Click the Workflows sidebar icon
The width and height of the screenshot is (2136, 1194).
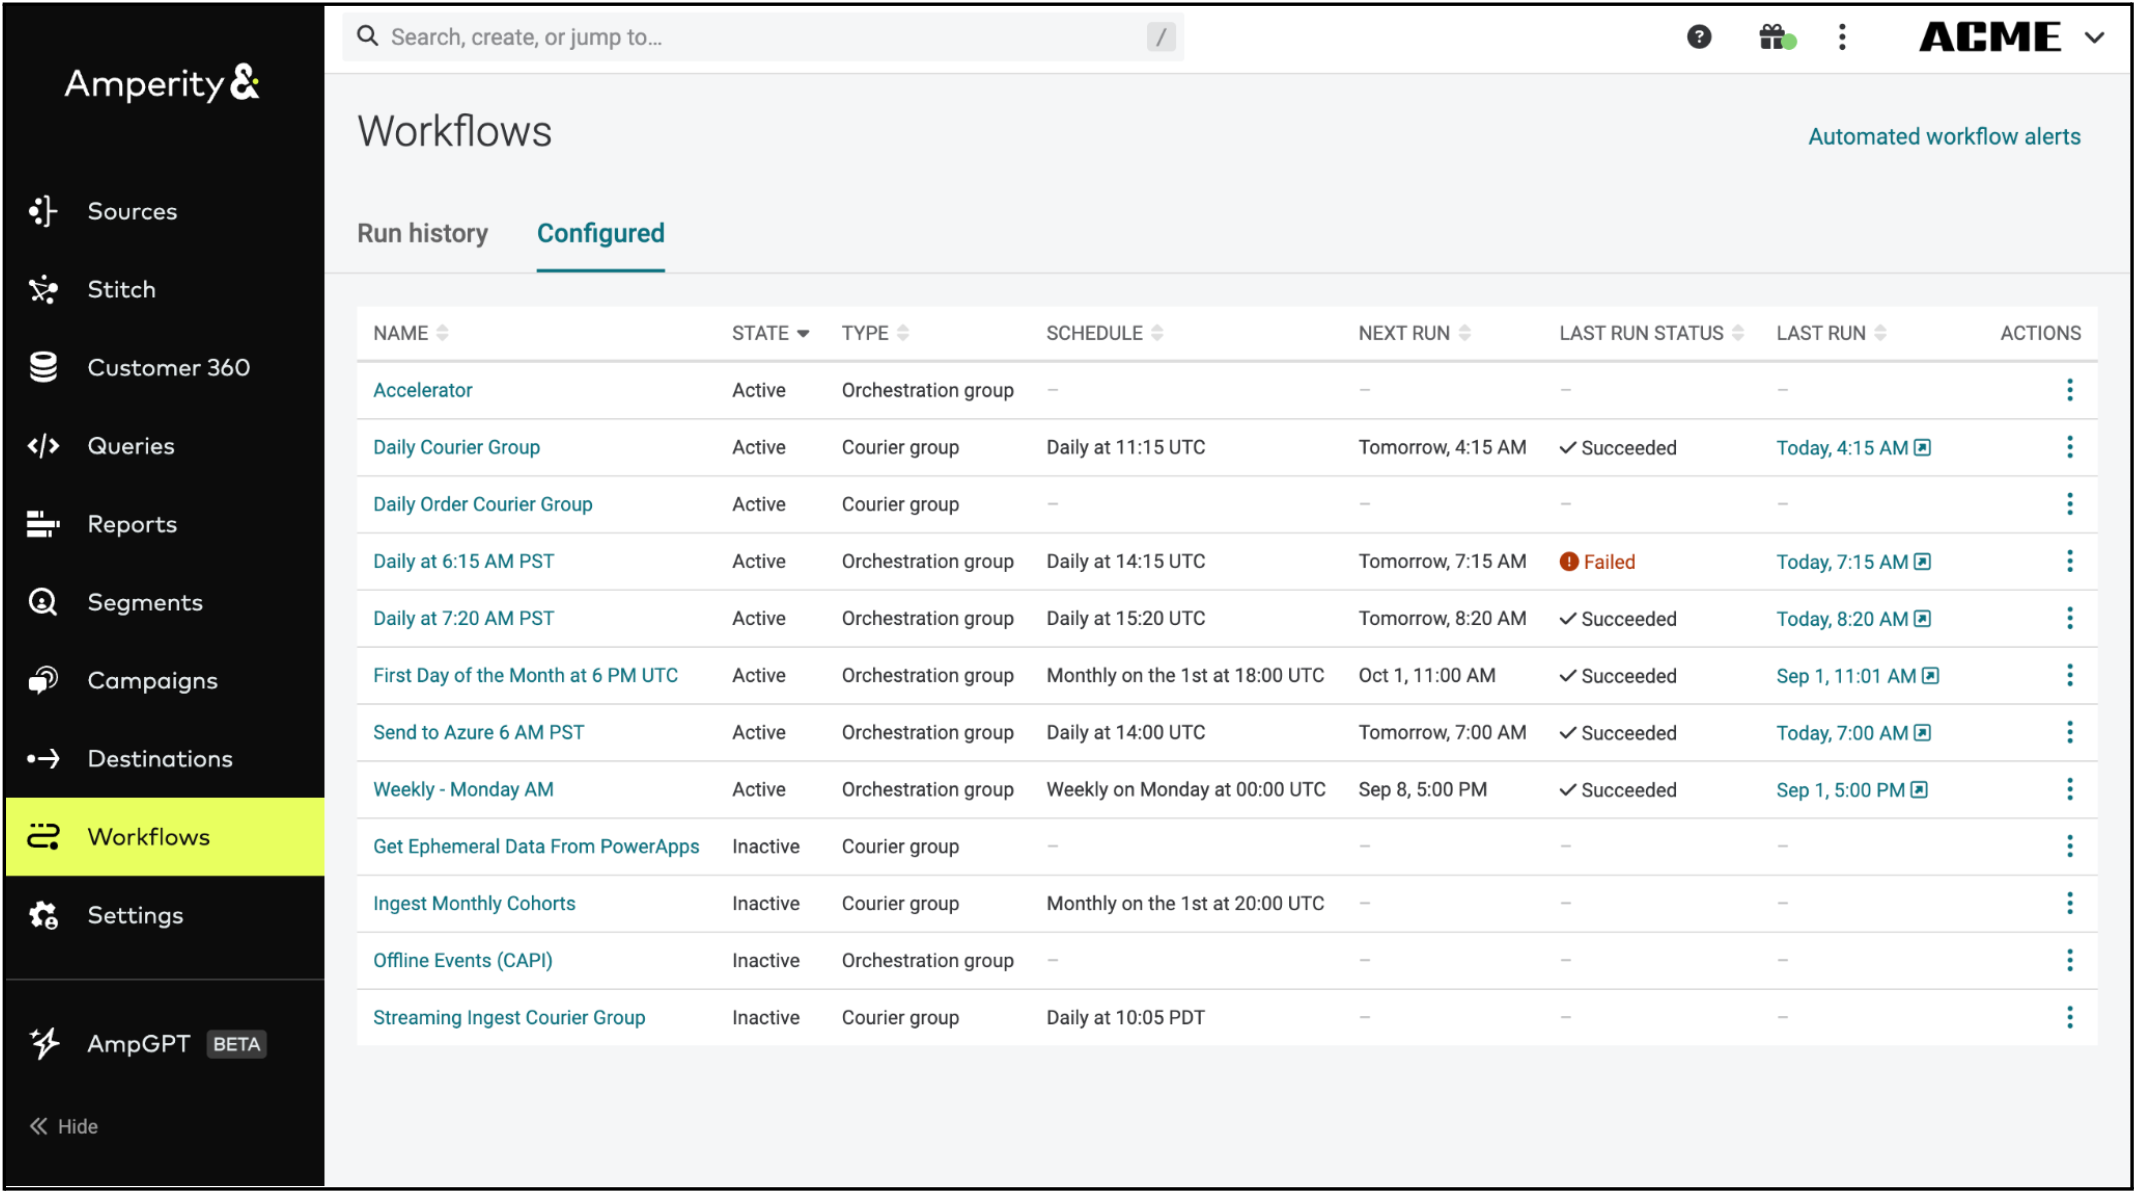[43, 837]
